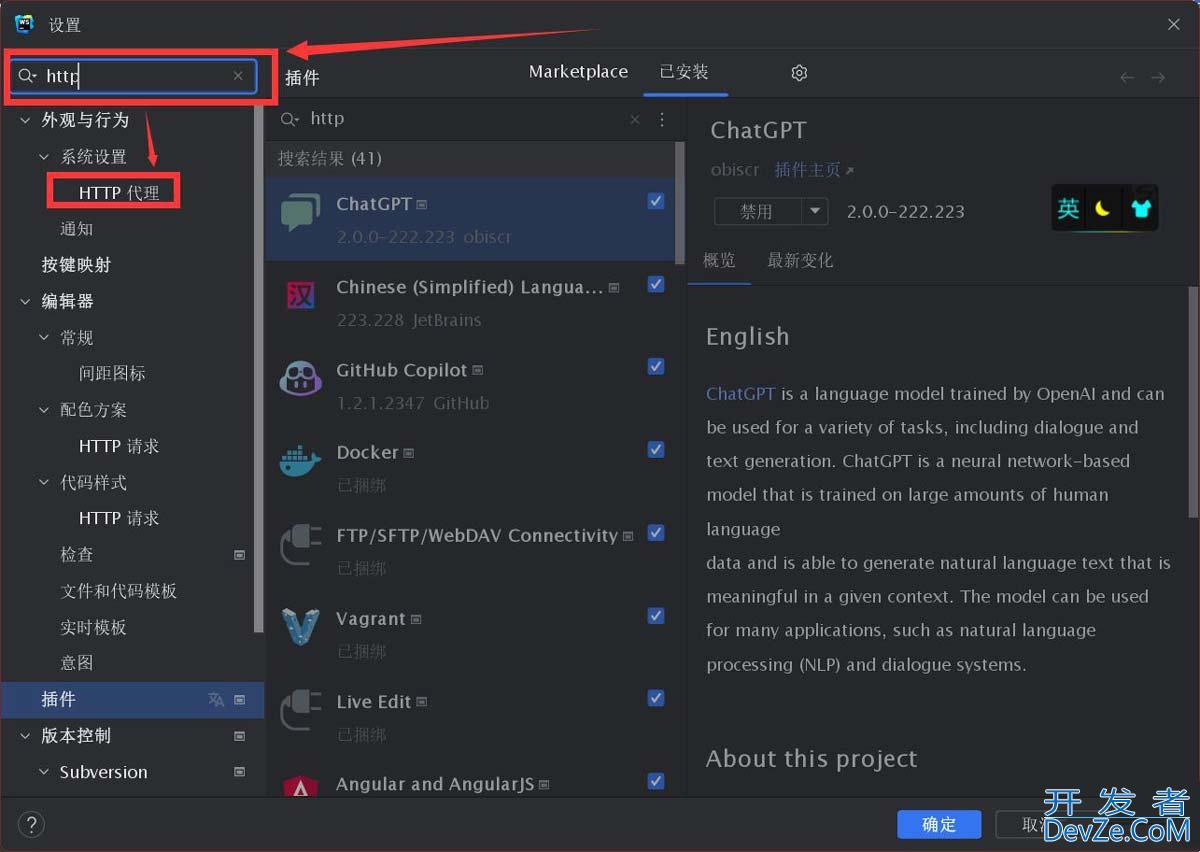Click the FTP/SFTP/WebDAV plug icon
The height and width of the screenshot is (852, 1200).
(300, 545)
